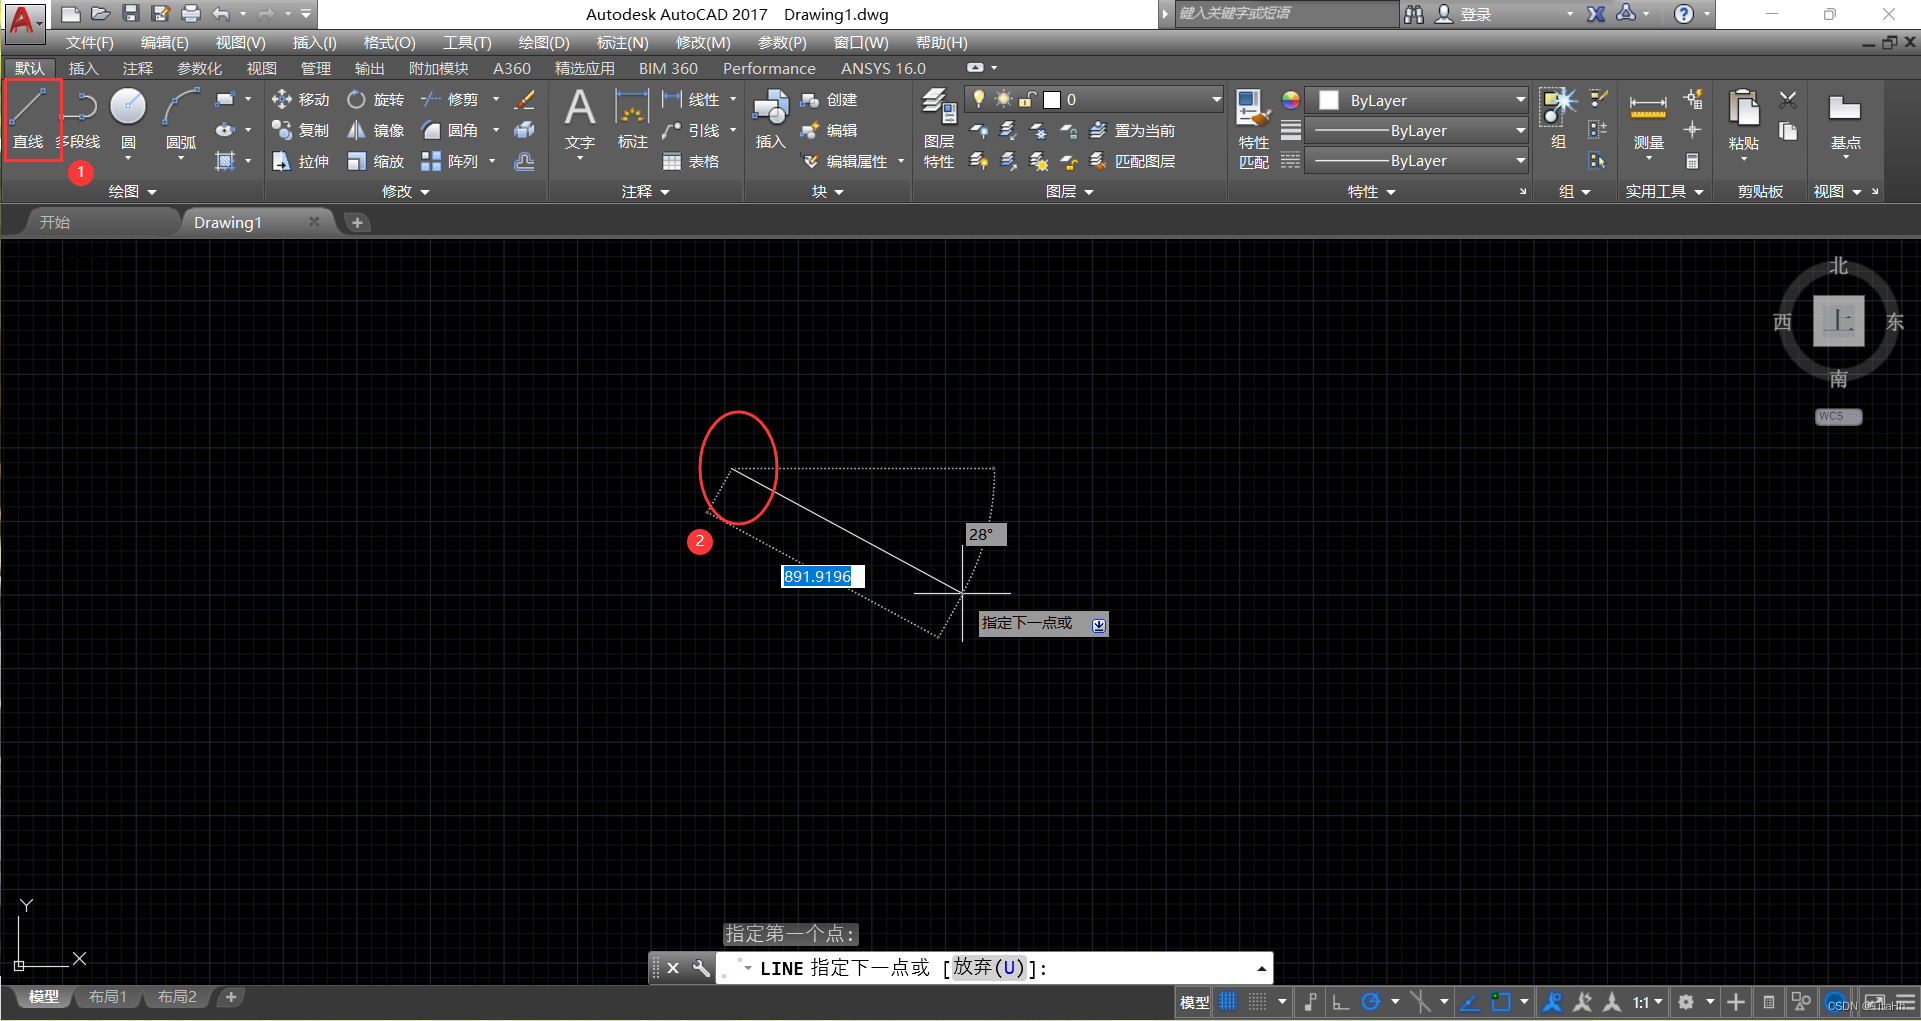Click the Sign In (登录) button
The height and width of the screenshot is (1021, 1921).
[x=1464, y=14]
